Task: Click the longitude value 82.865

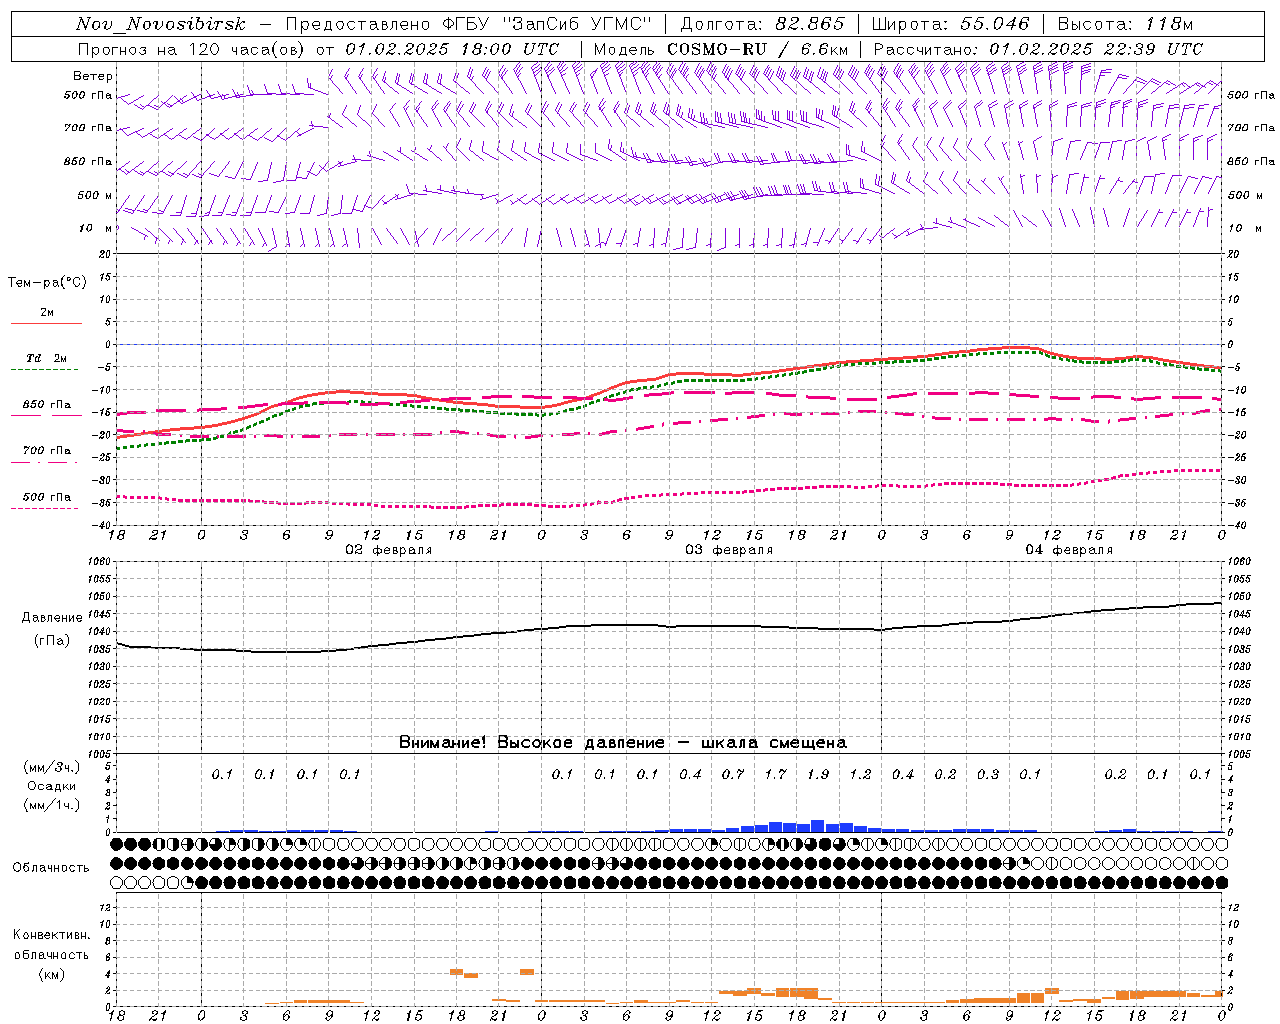Action: [x=811, y=24]
